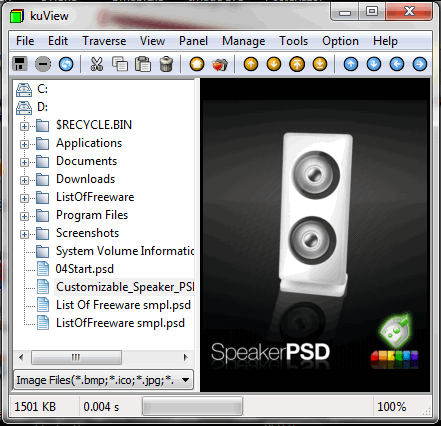The image size is (441, 426).
Task: Click the blue left arrow icon
Action: coord(397,64)
